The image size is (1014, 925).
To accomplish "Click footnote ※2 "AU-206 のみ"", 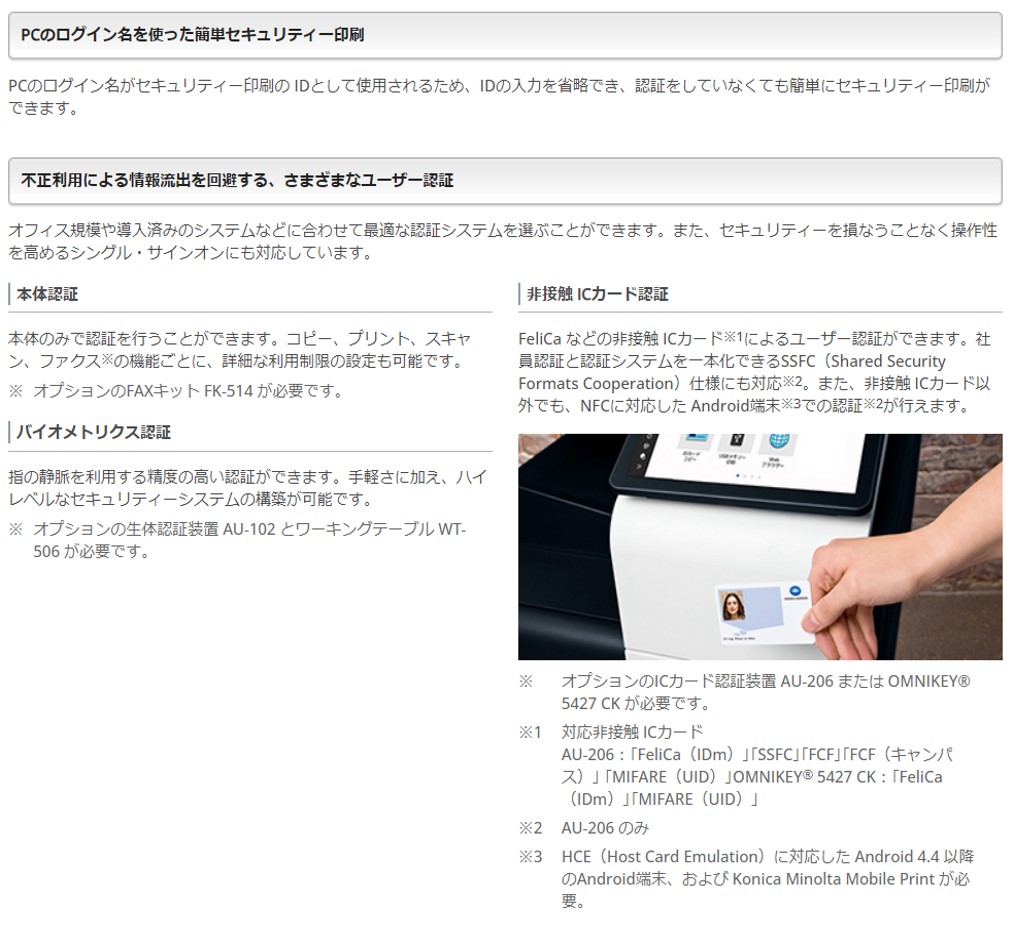I will click(x=605, y=828).
